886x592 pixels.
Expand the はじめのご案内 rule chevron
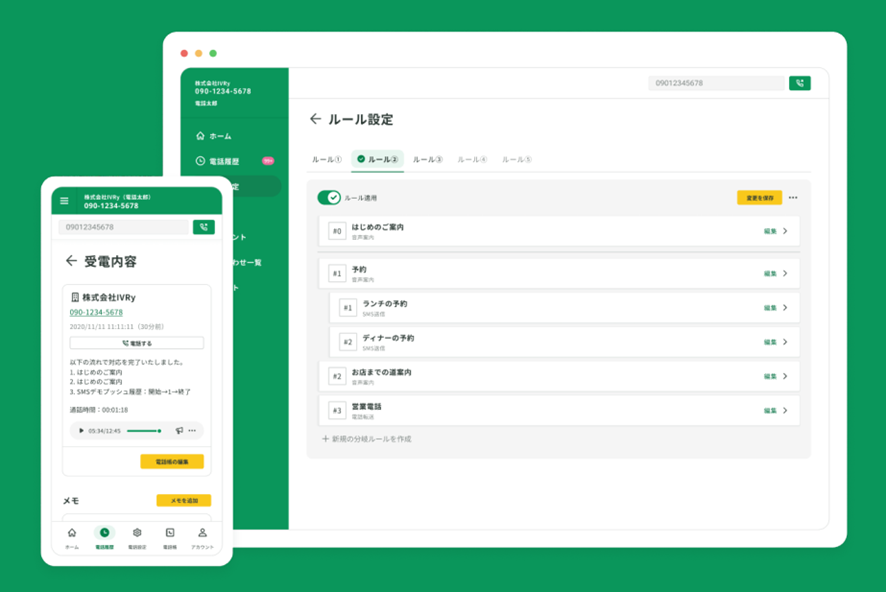(x=785, y=231)
